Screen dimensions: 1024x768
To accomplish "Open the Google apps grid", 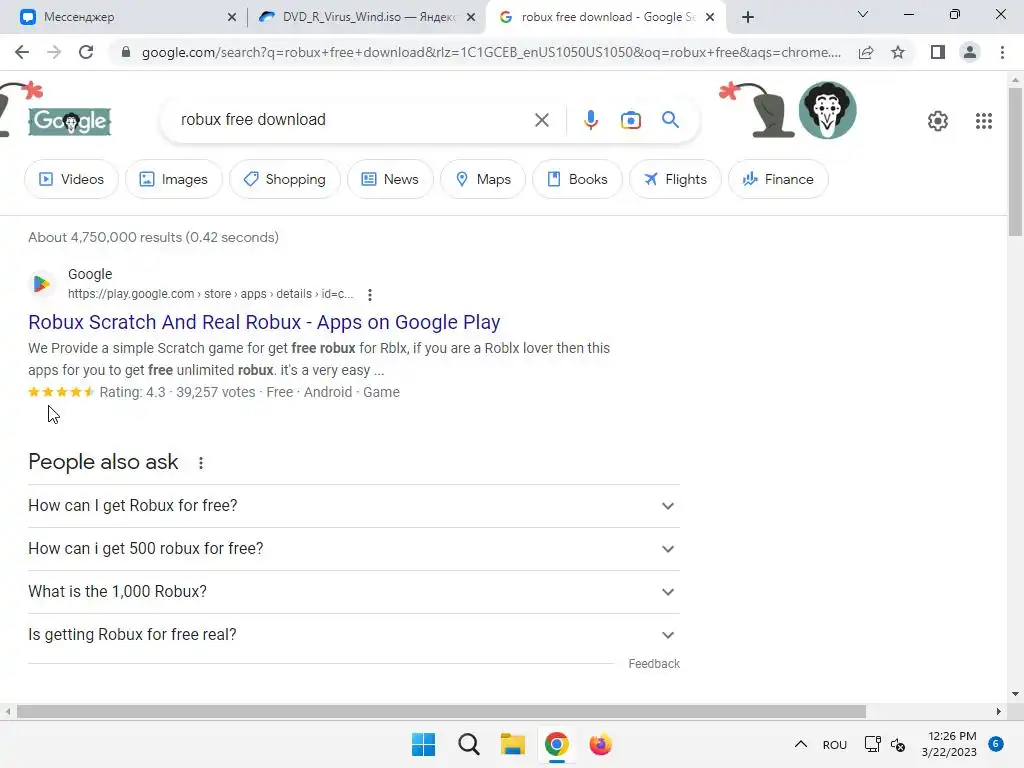I will click(984, 121).
